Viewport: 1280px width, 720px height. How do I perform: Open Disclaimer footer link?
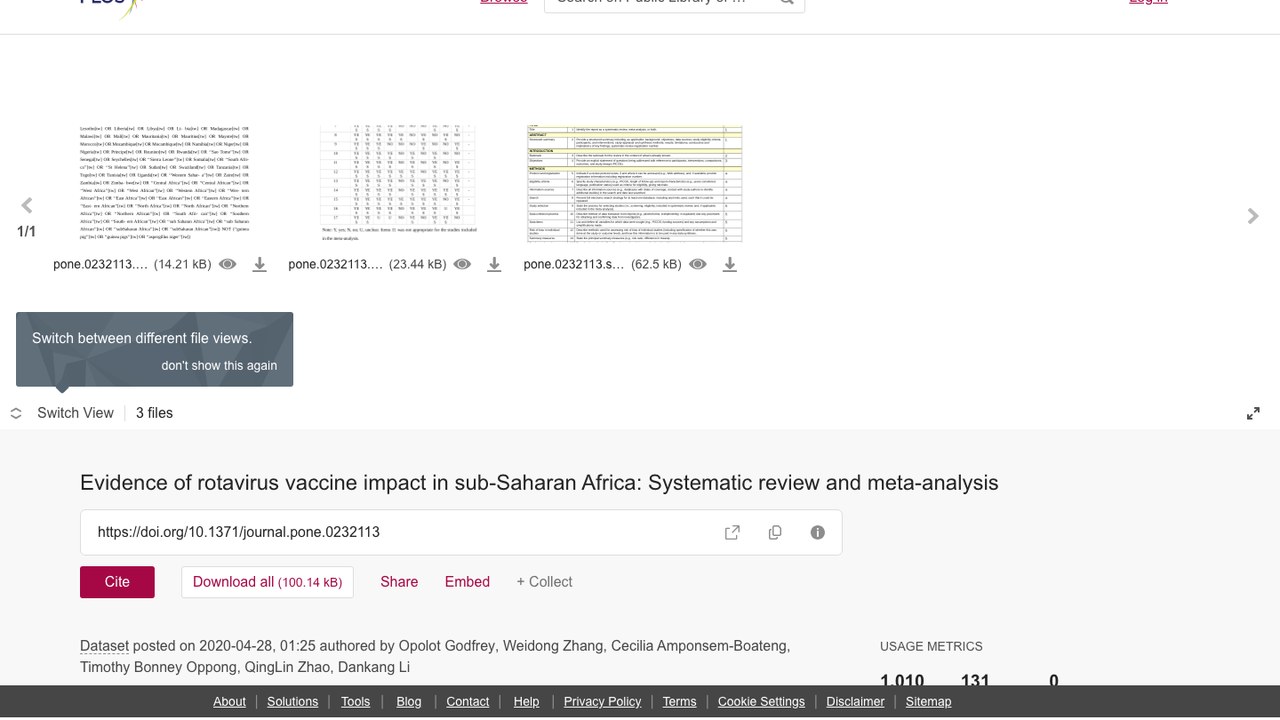(x=855, y=702)
